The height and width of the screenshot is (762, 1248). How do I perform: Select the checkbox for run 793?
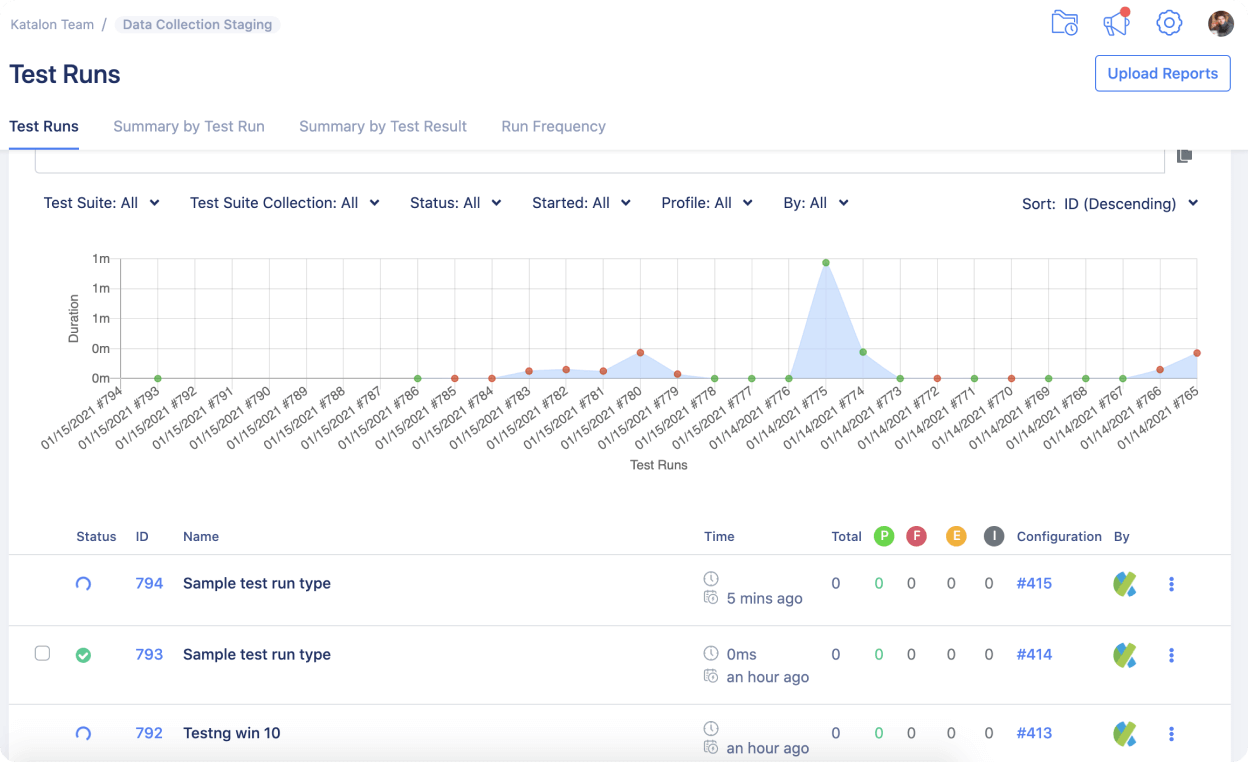(42, 653)
